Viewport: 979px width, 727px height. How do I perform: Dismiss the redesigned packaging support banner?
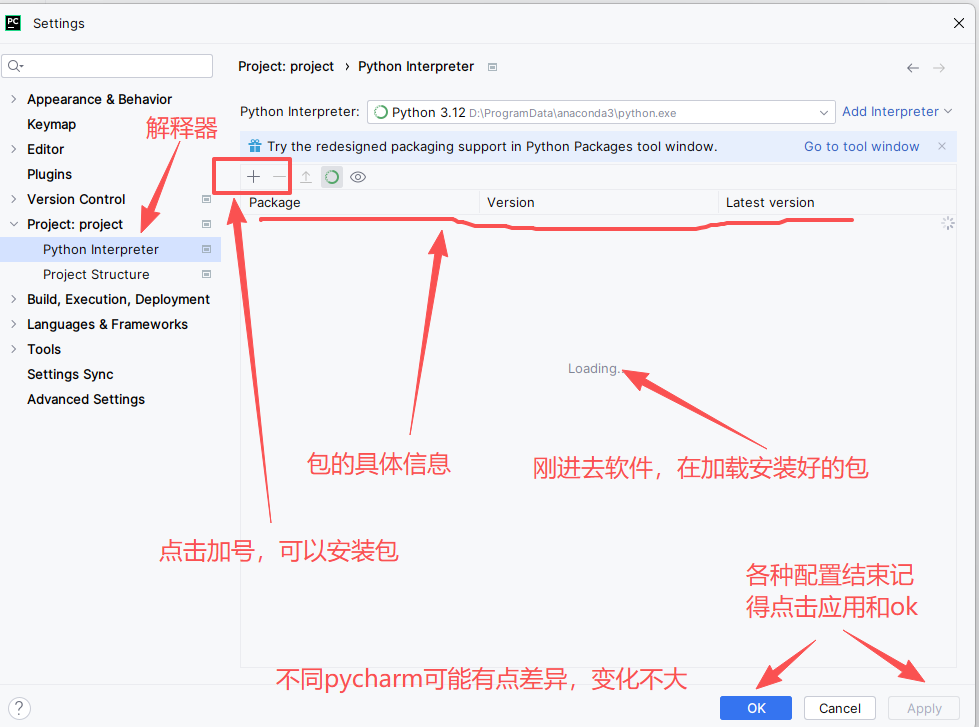coord(942,146)
